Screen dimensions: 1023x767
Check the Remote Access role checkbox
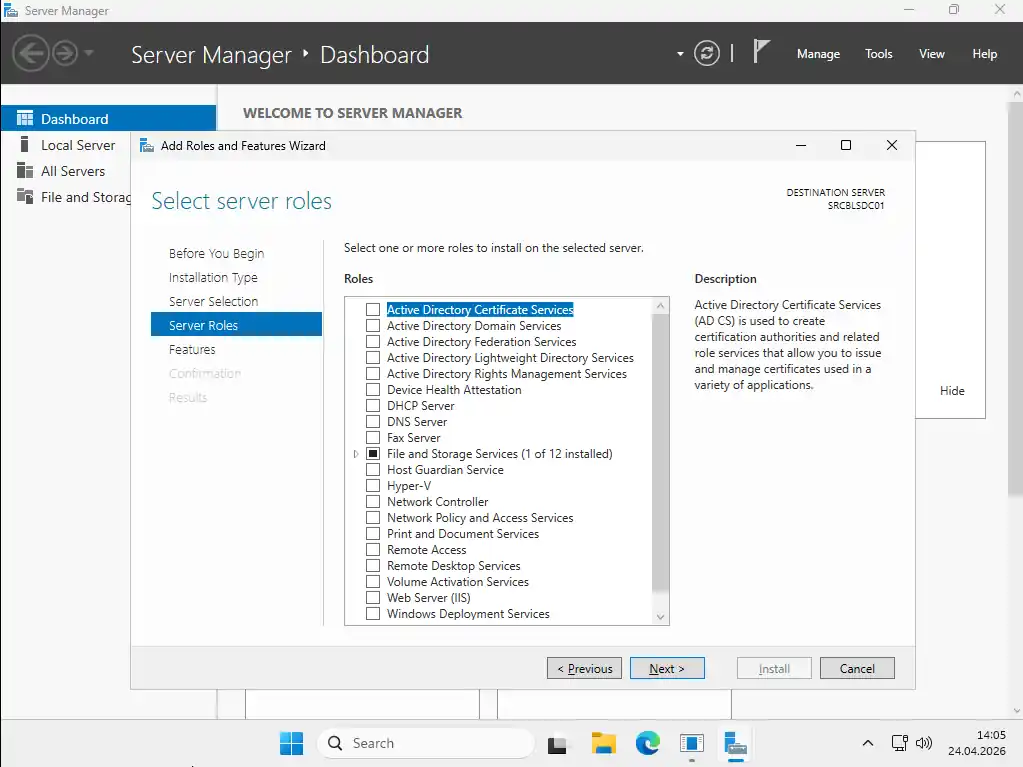pos(373,550)
